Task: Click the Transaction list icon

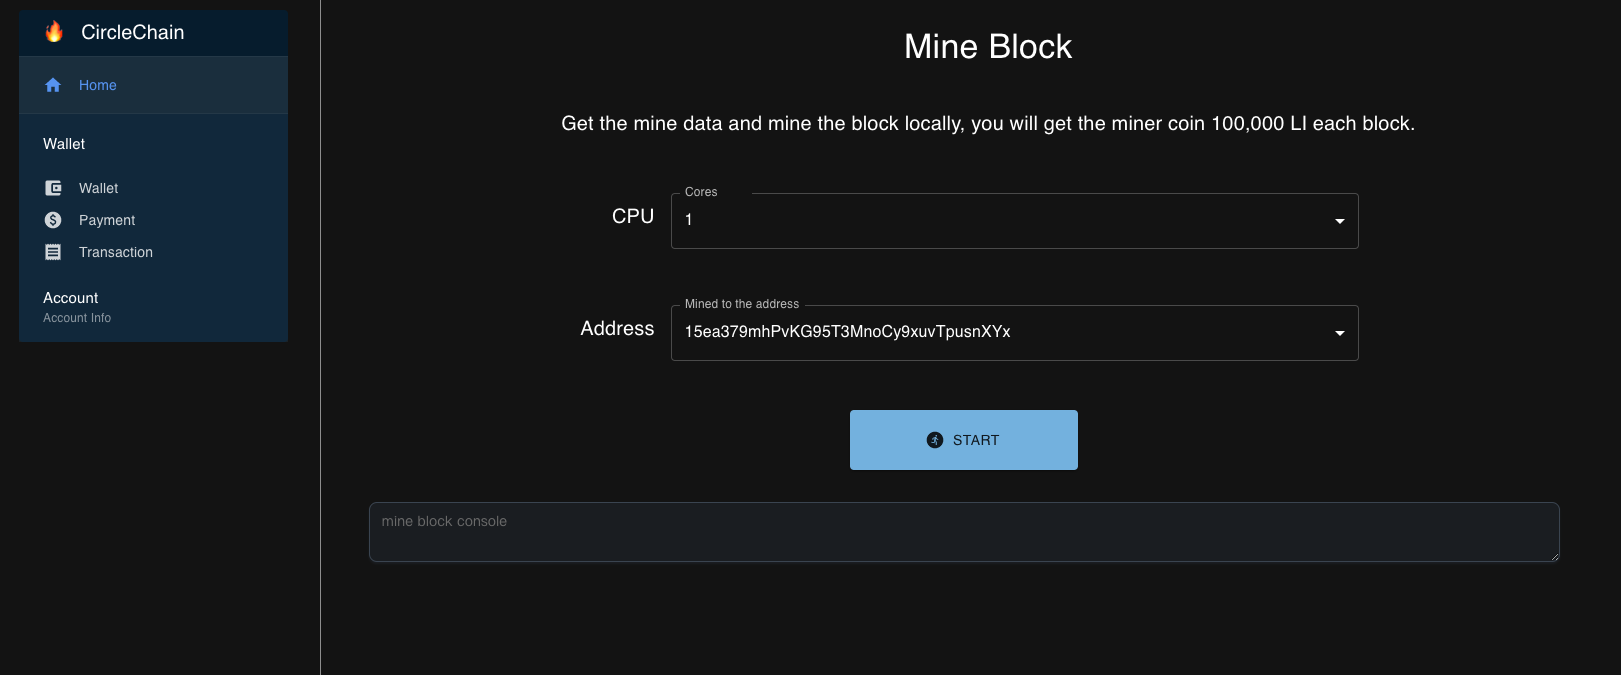Action: [53, 252]
